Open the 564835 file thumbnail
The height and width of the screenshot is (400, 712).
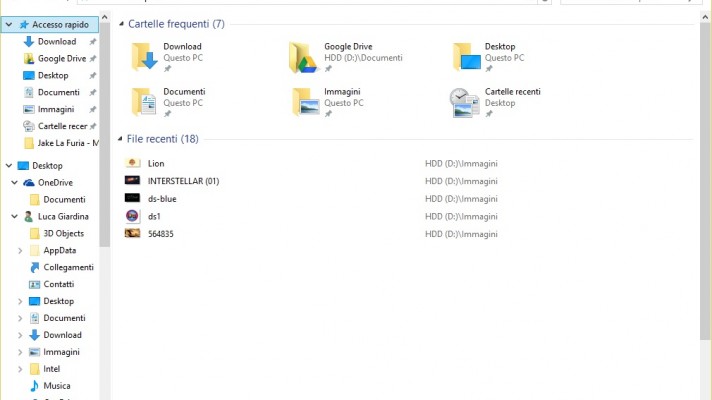(x=132, y=233)
